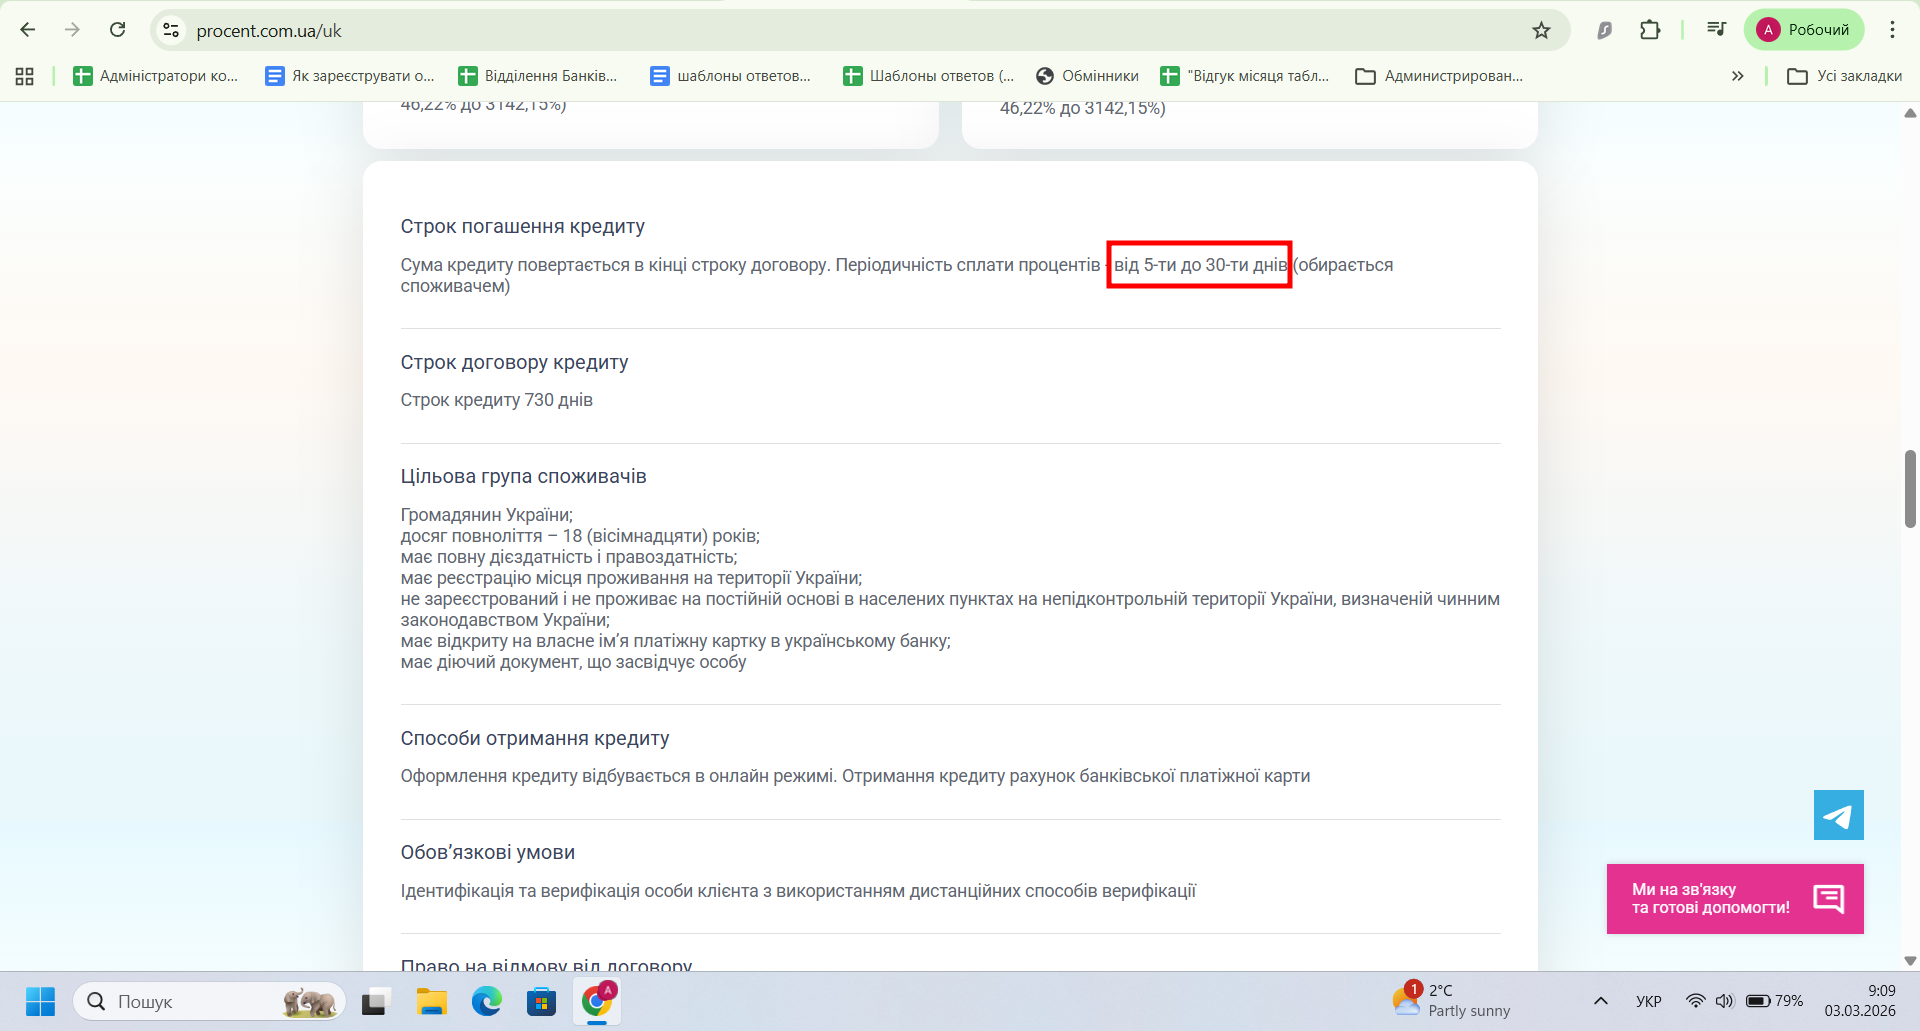Switch to the Chrome taskbar icon
1920x1031 pixels.
pos(597,1001)
